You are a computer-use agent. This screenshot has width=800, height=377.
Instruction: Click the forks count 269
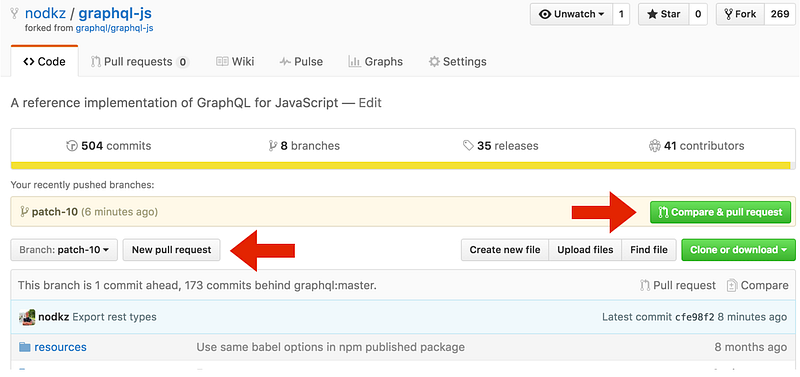(x=780, y=14)
